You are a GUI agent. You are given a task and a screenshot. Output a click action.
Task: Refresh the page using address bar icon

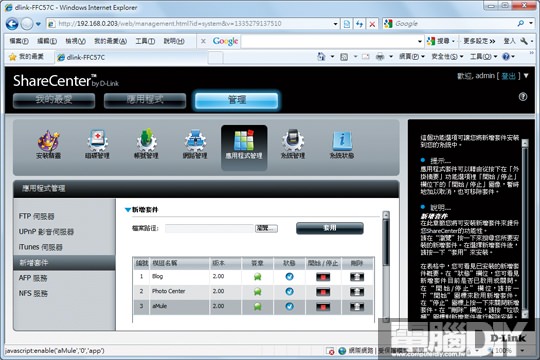point(360,24)
